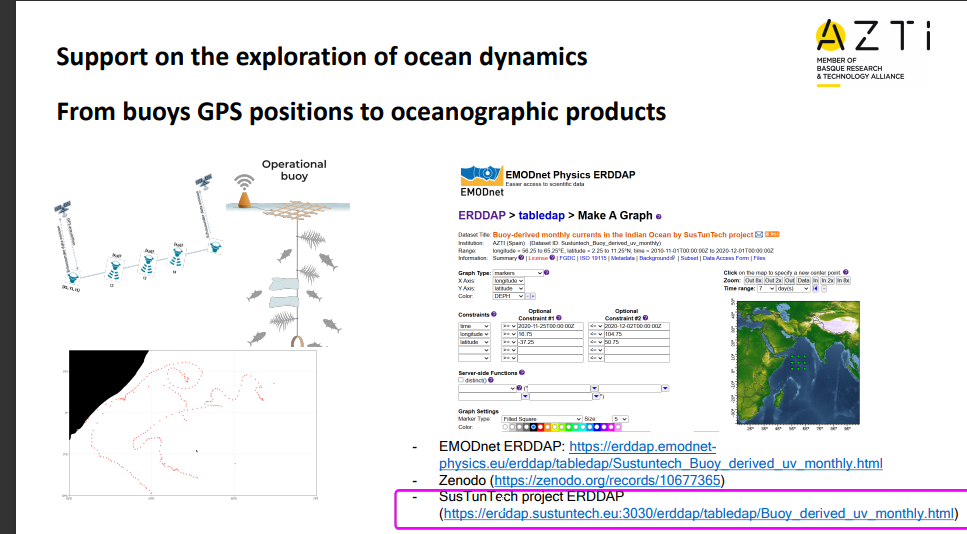
Task: Click the help icon beside Graph Type
Action: coord(546,273)
